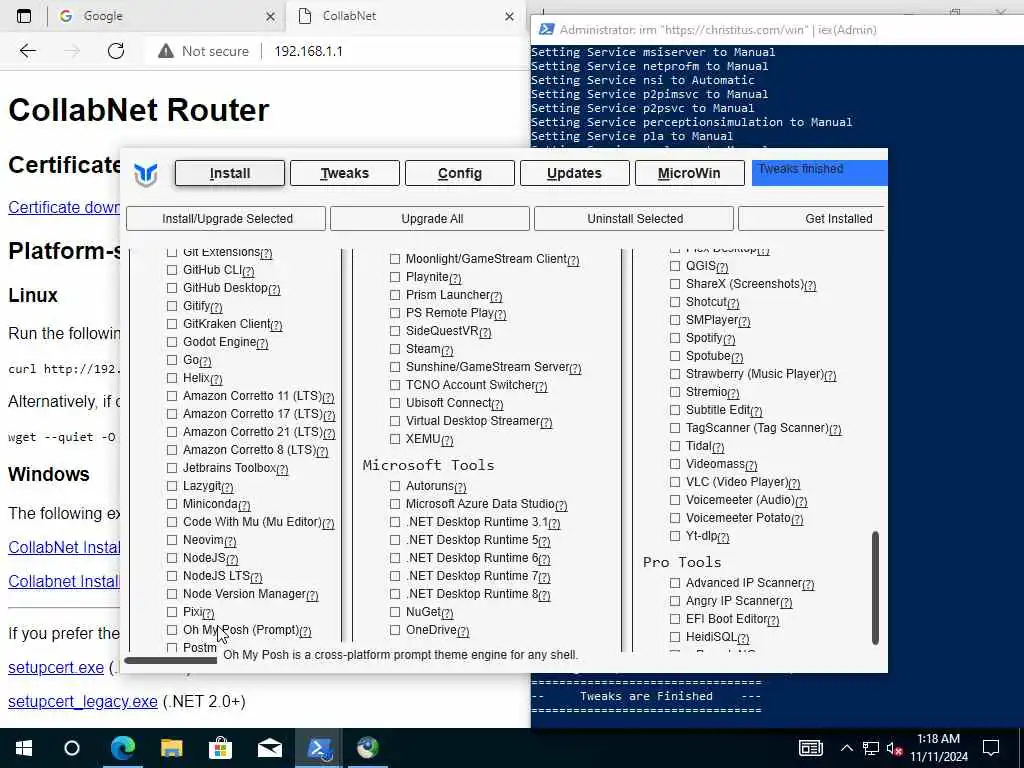Click the touch keyboard tray icon
This screenshot has height=768, width=1024.
(810, 748)
